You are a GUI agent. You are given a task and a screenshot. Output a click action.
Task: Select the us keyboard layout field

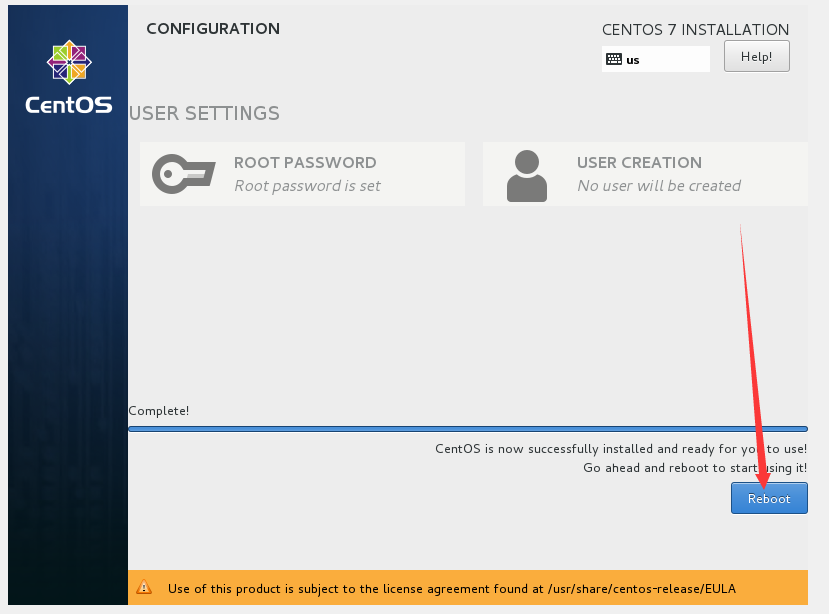pyautogui.click(x=656, y=59)
